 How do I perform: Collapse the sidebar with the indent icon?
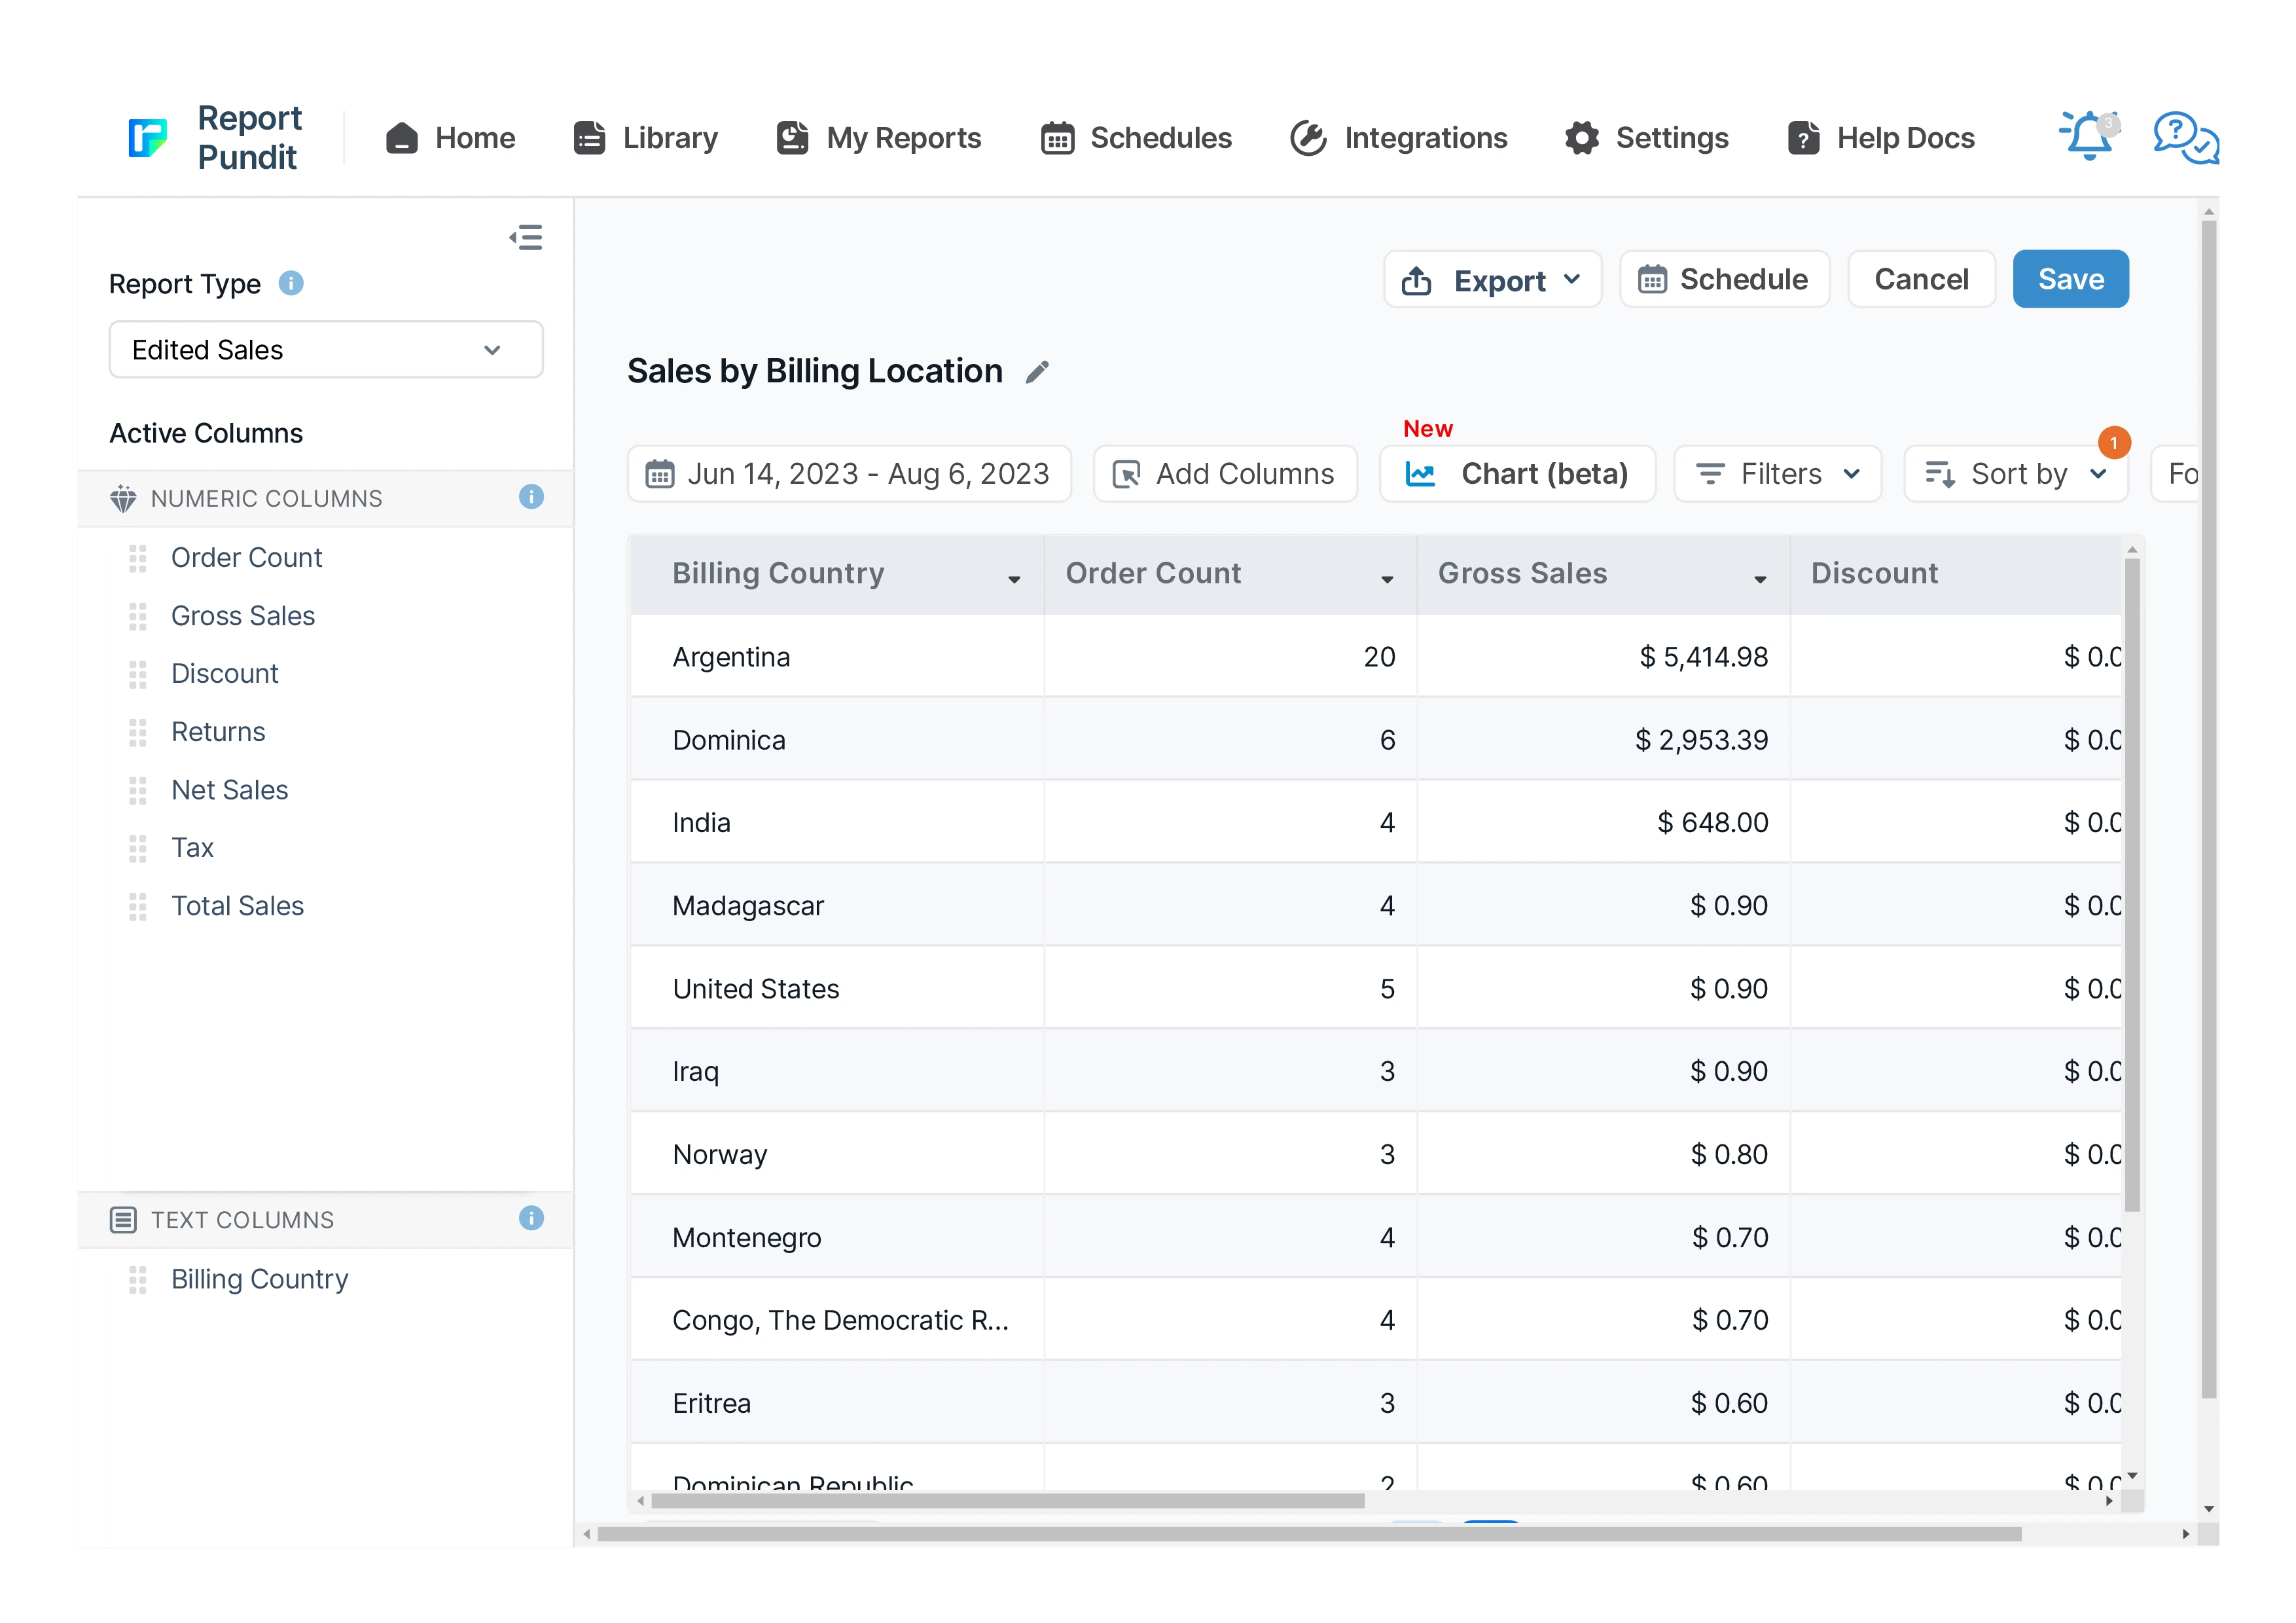click(526, 237)
